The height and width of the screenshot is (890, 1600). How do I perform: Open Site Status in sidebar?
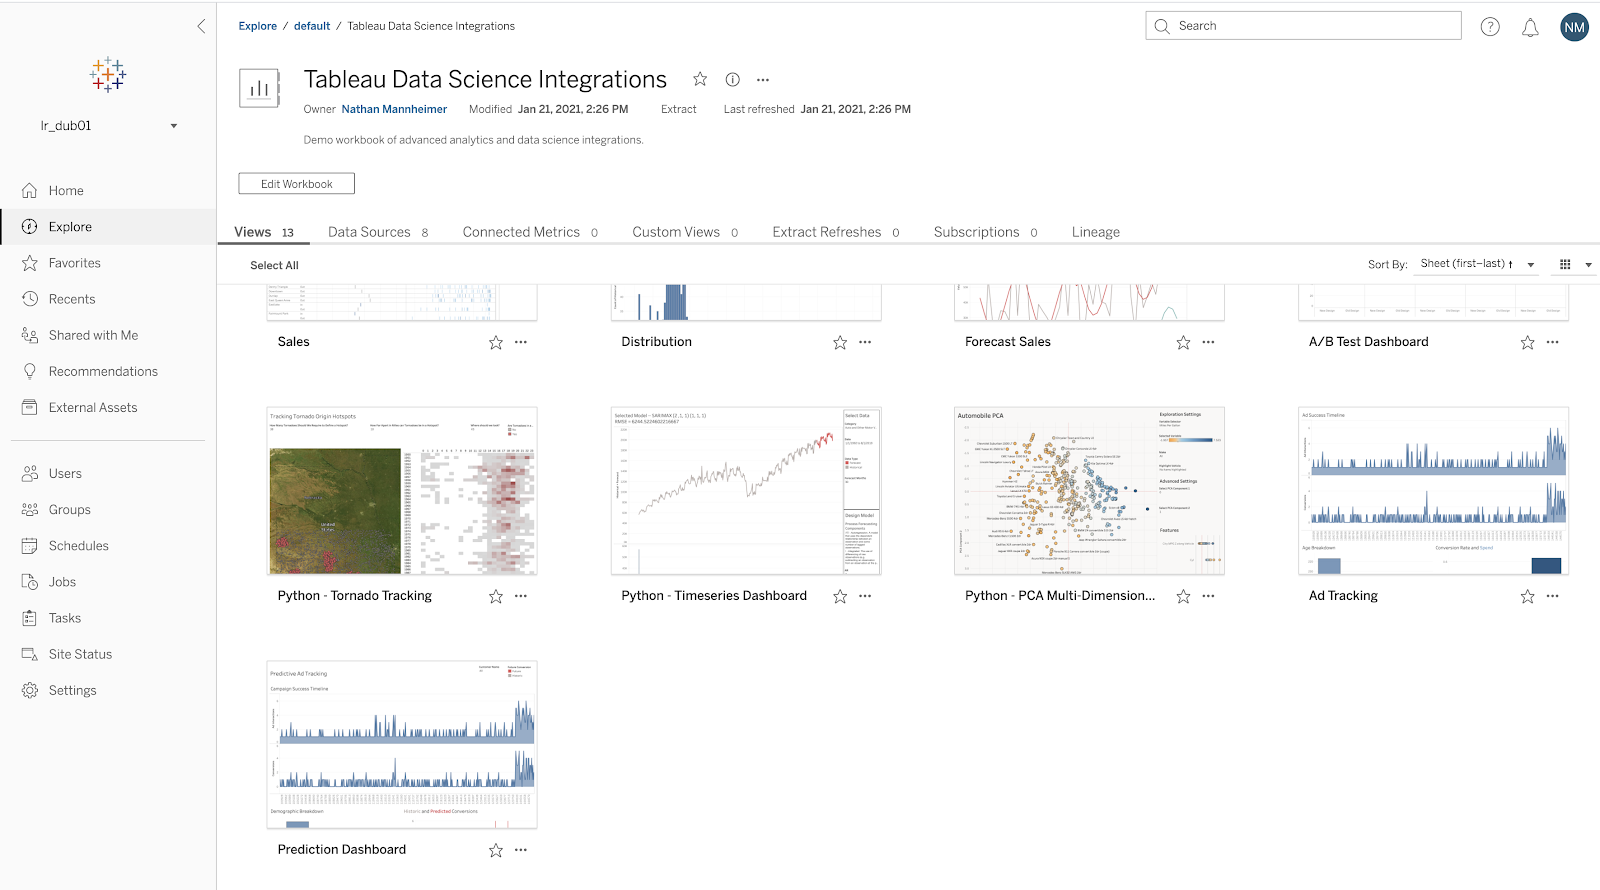tap(80, 654)
